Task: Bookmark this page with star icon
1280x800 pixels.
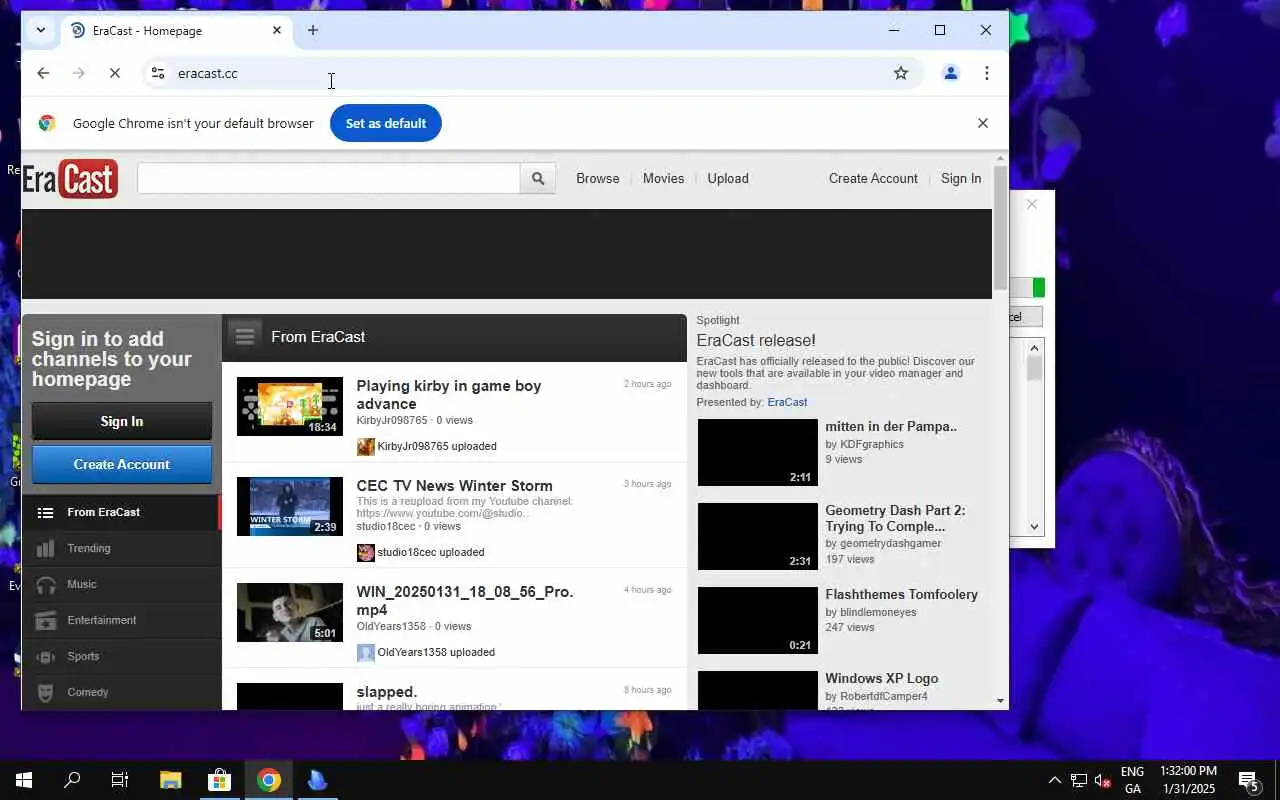Action: (901, 73)
